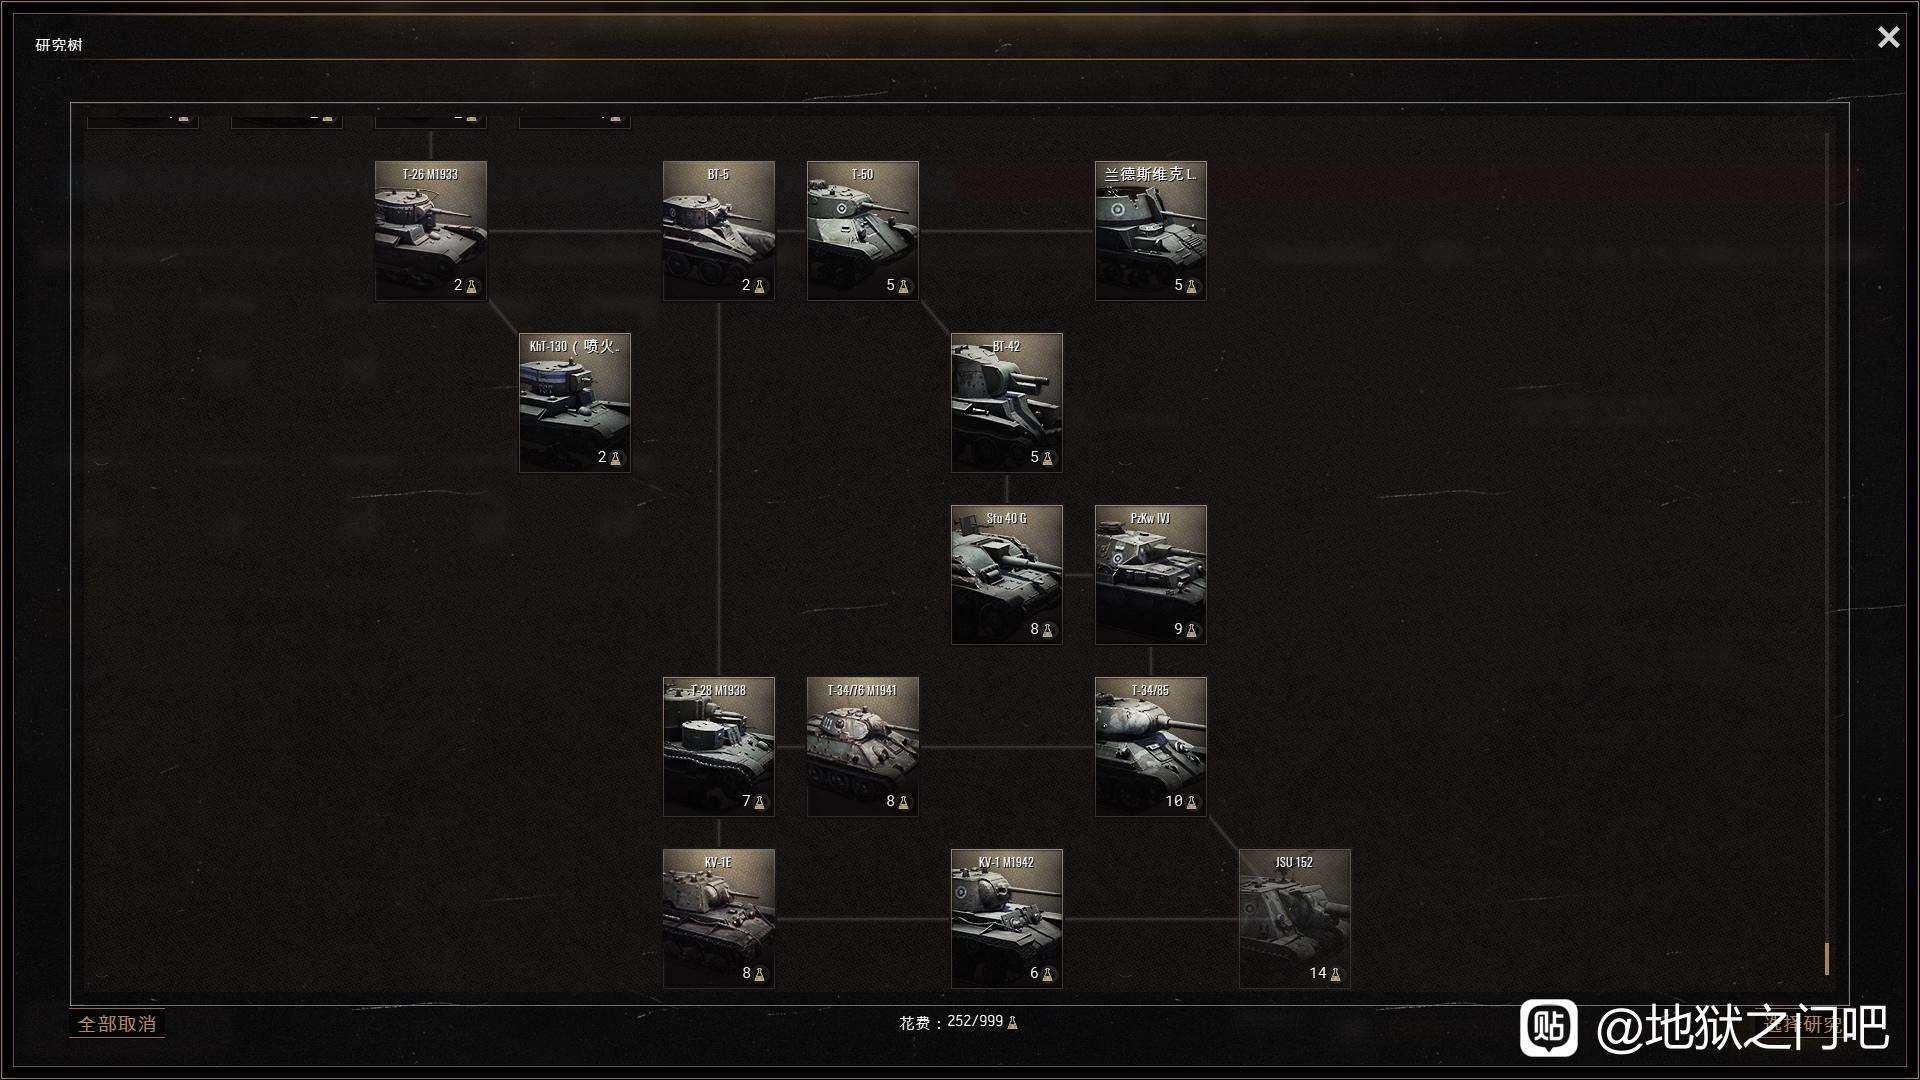
Task: Choose the PzKw IVJ tank card
Action: click(x=1150, y=575)
